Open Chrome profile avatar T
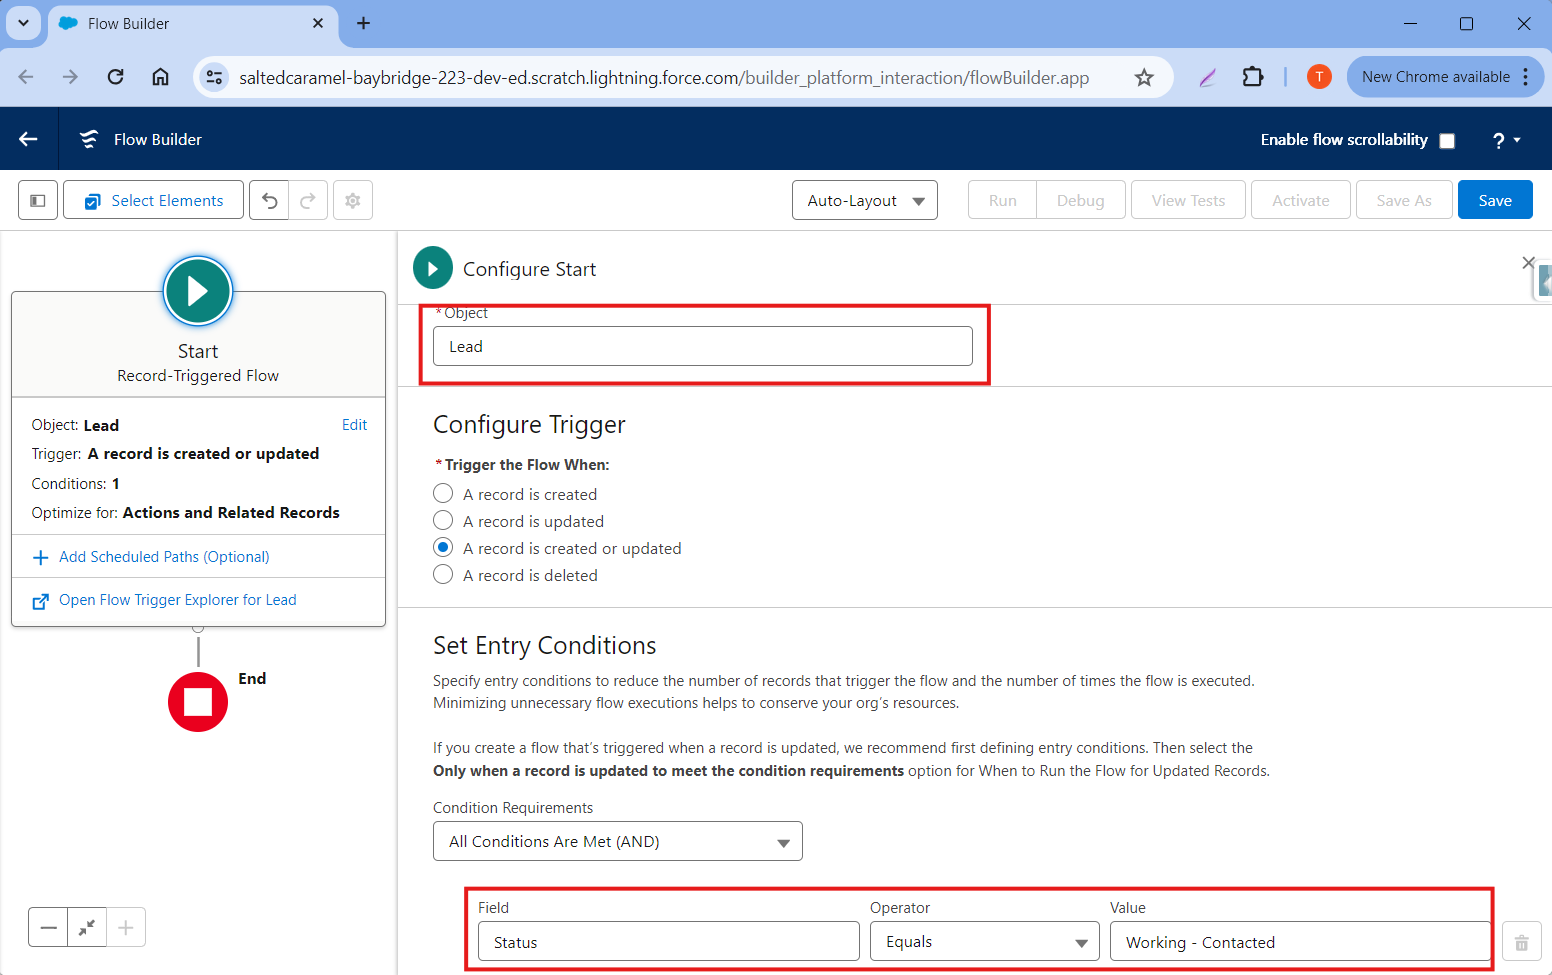This screenshot has height=975, width=1552. coord(1319,77)
